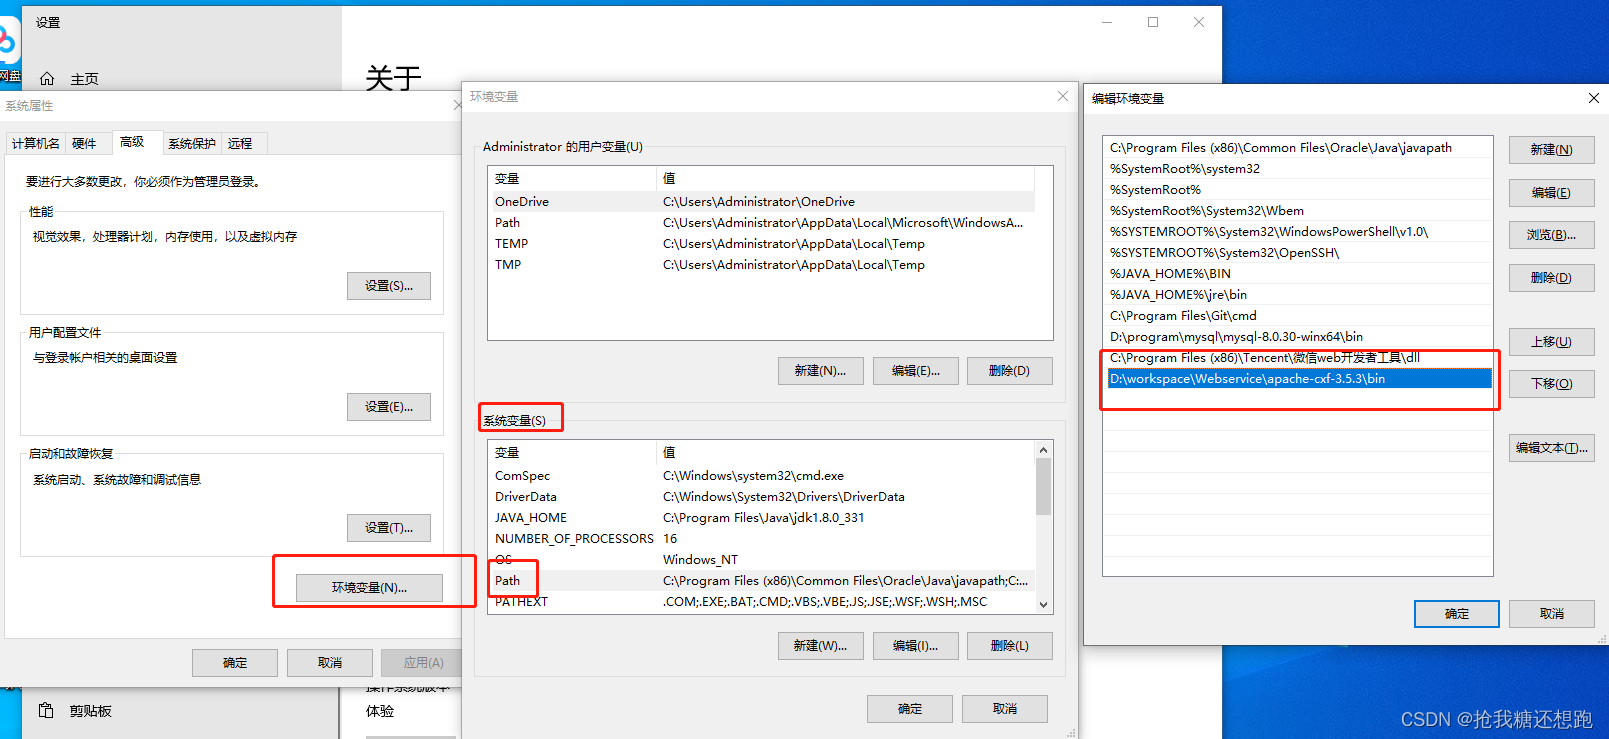
Task: Select DriverData system variable
Action: (762, 497)
